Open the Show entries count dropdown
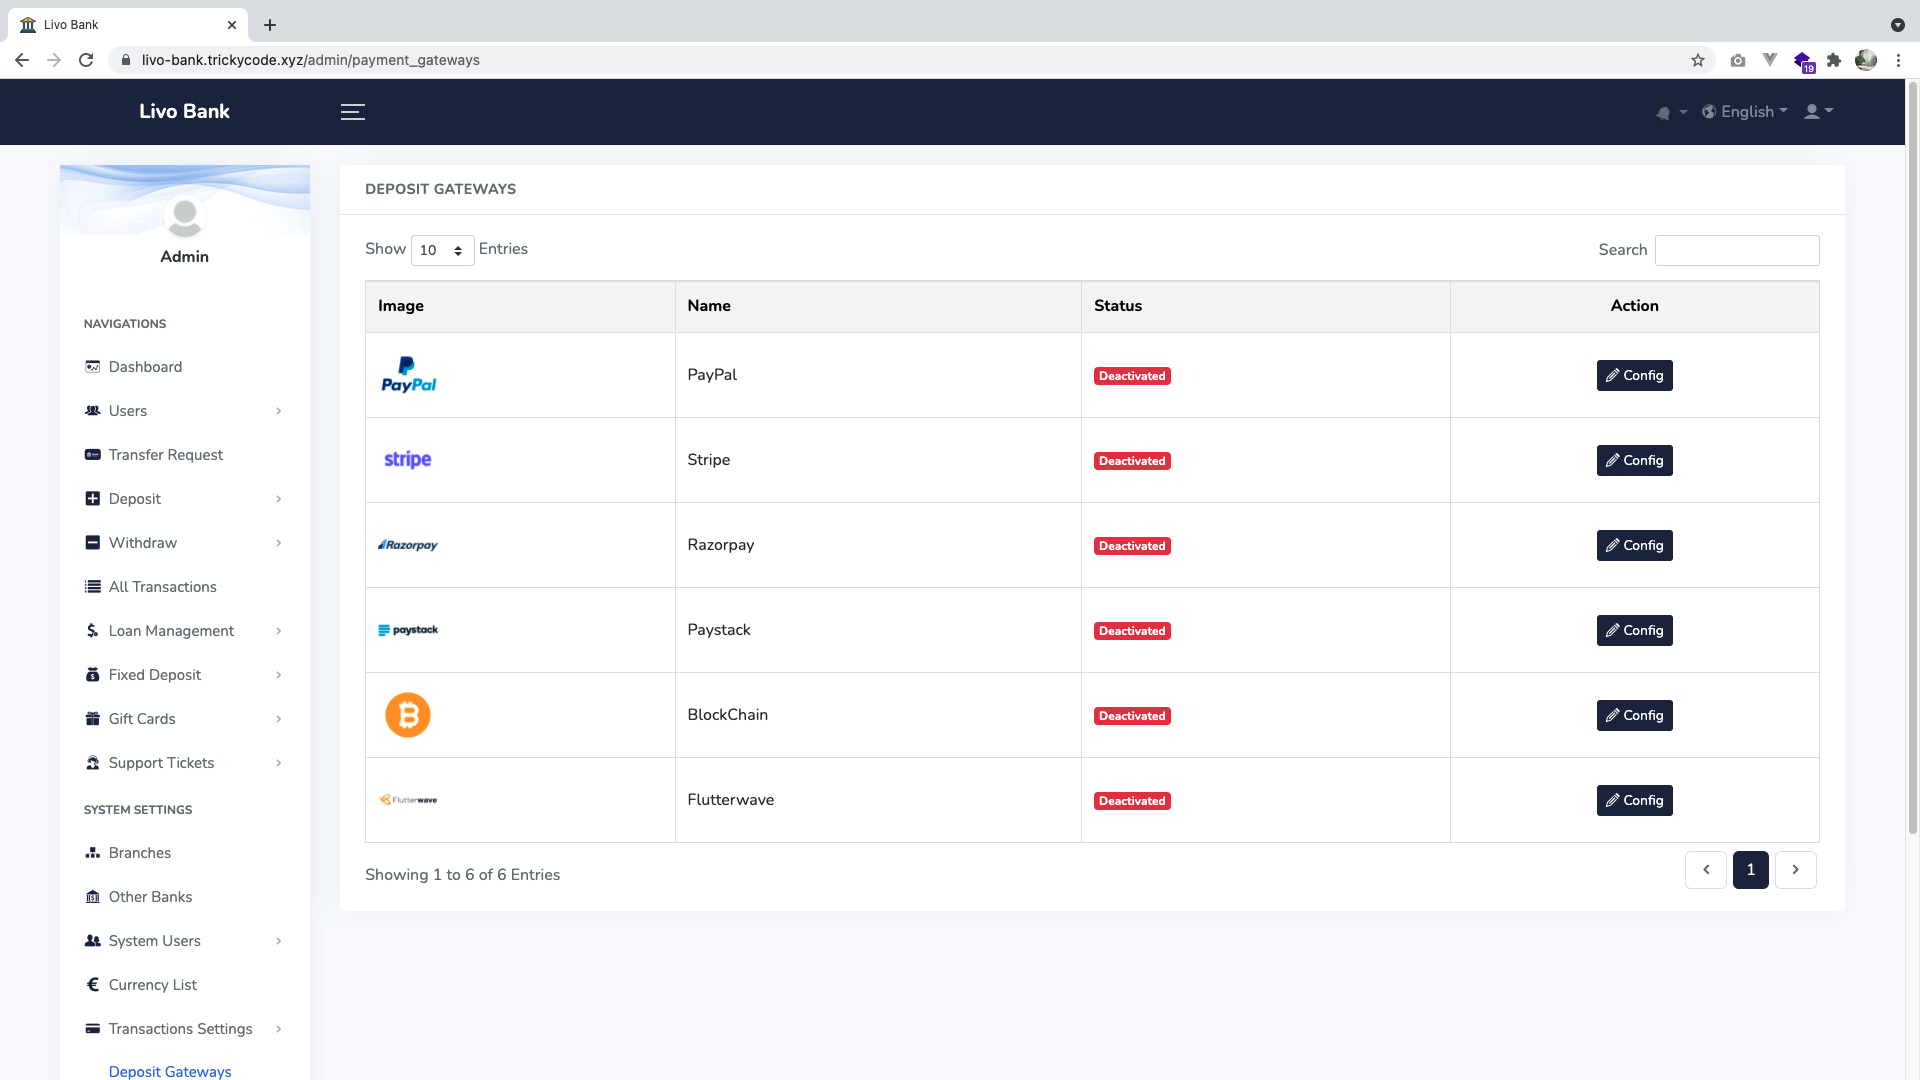Image resolution: width=1920 pixels, height=1080 pixels. click(x=443, y=250)
